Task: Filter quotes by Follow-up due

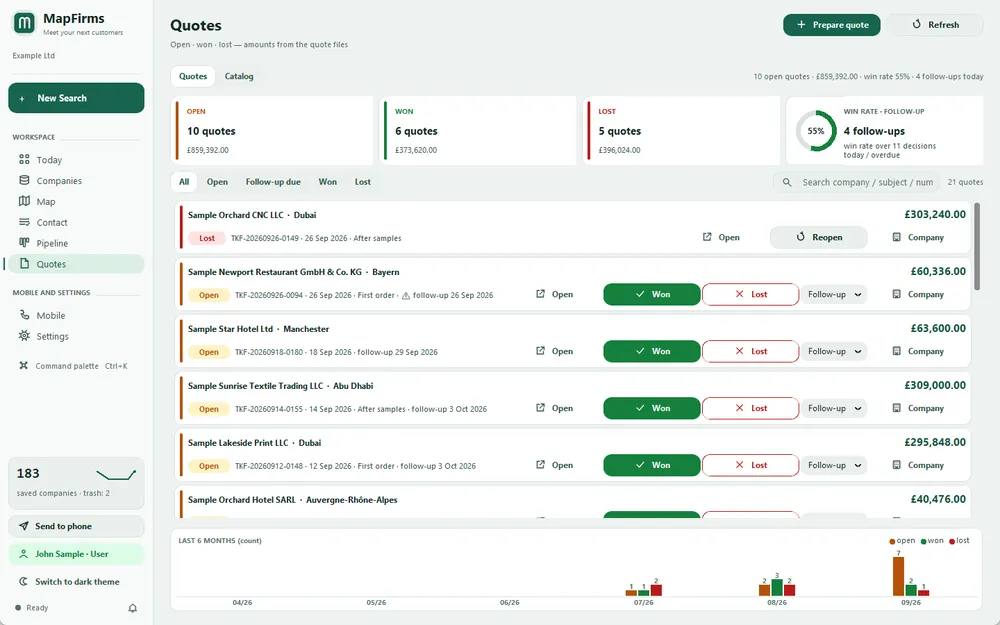Action: pos(273,182)
